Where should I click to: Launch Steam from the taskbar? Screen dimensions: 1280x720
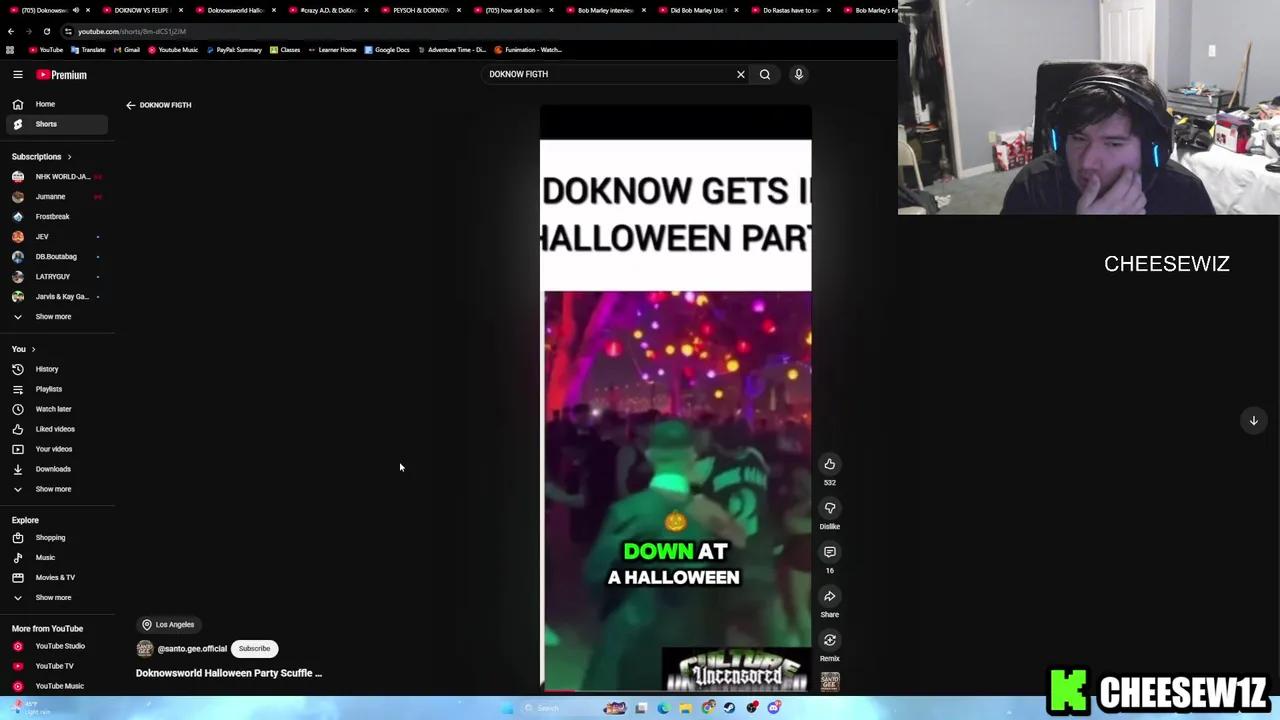click(x=728, y=708)
